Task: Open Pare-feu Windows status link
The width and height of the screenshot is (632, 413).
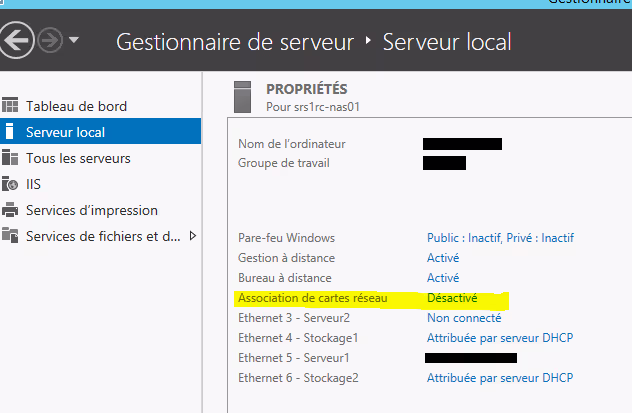Action: coord(500,238)
